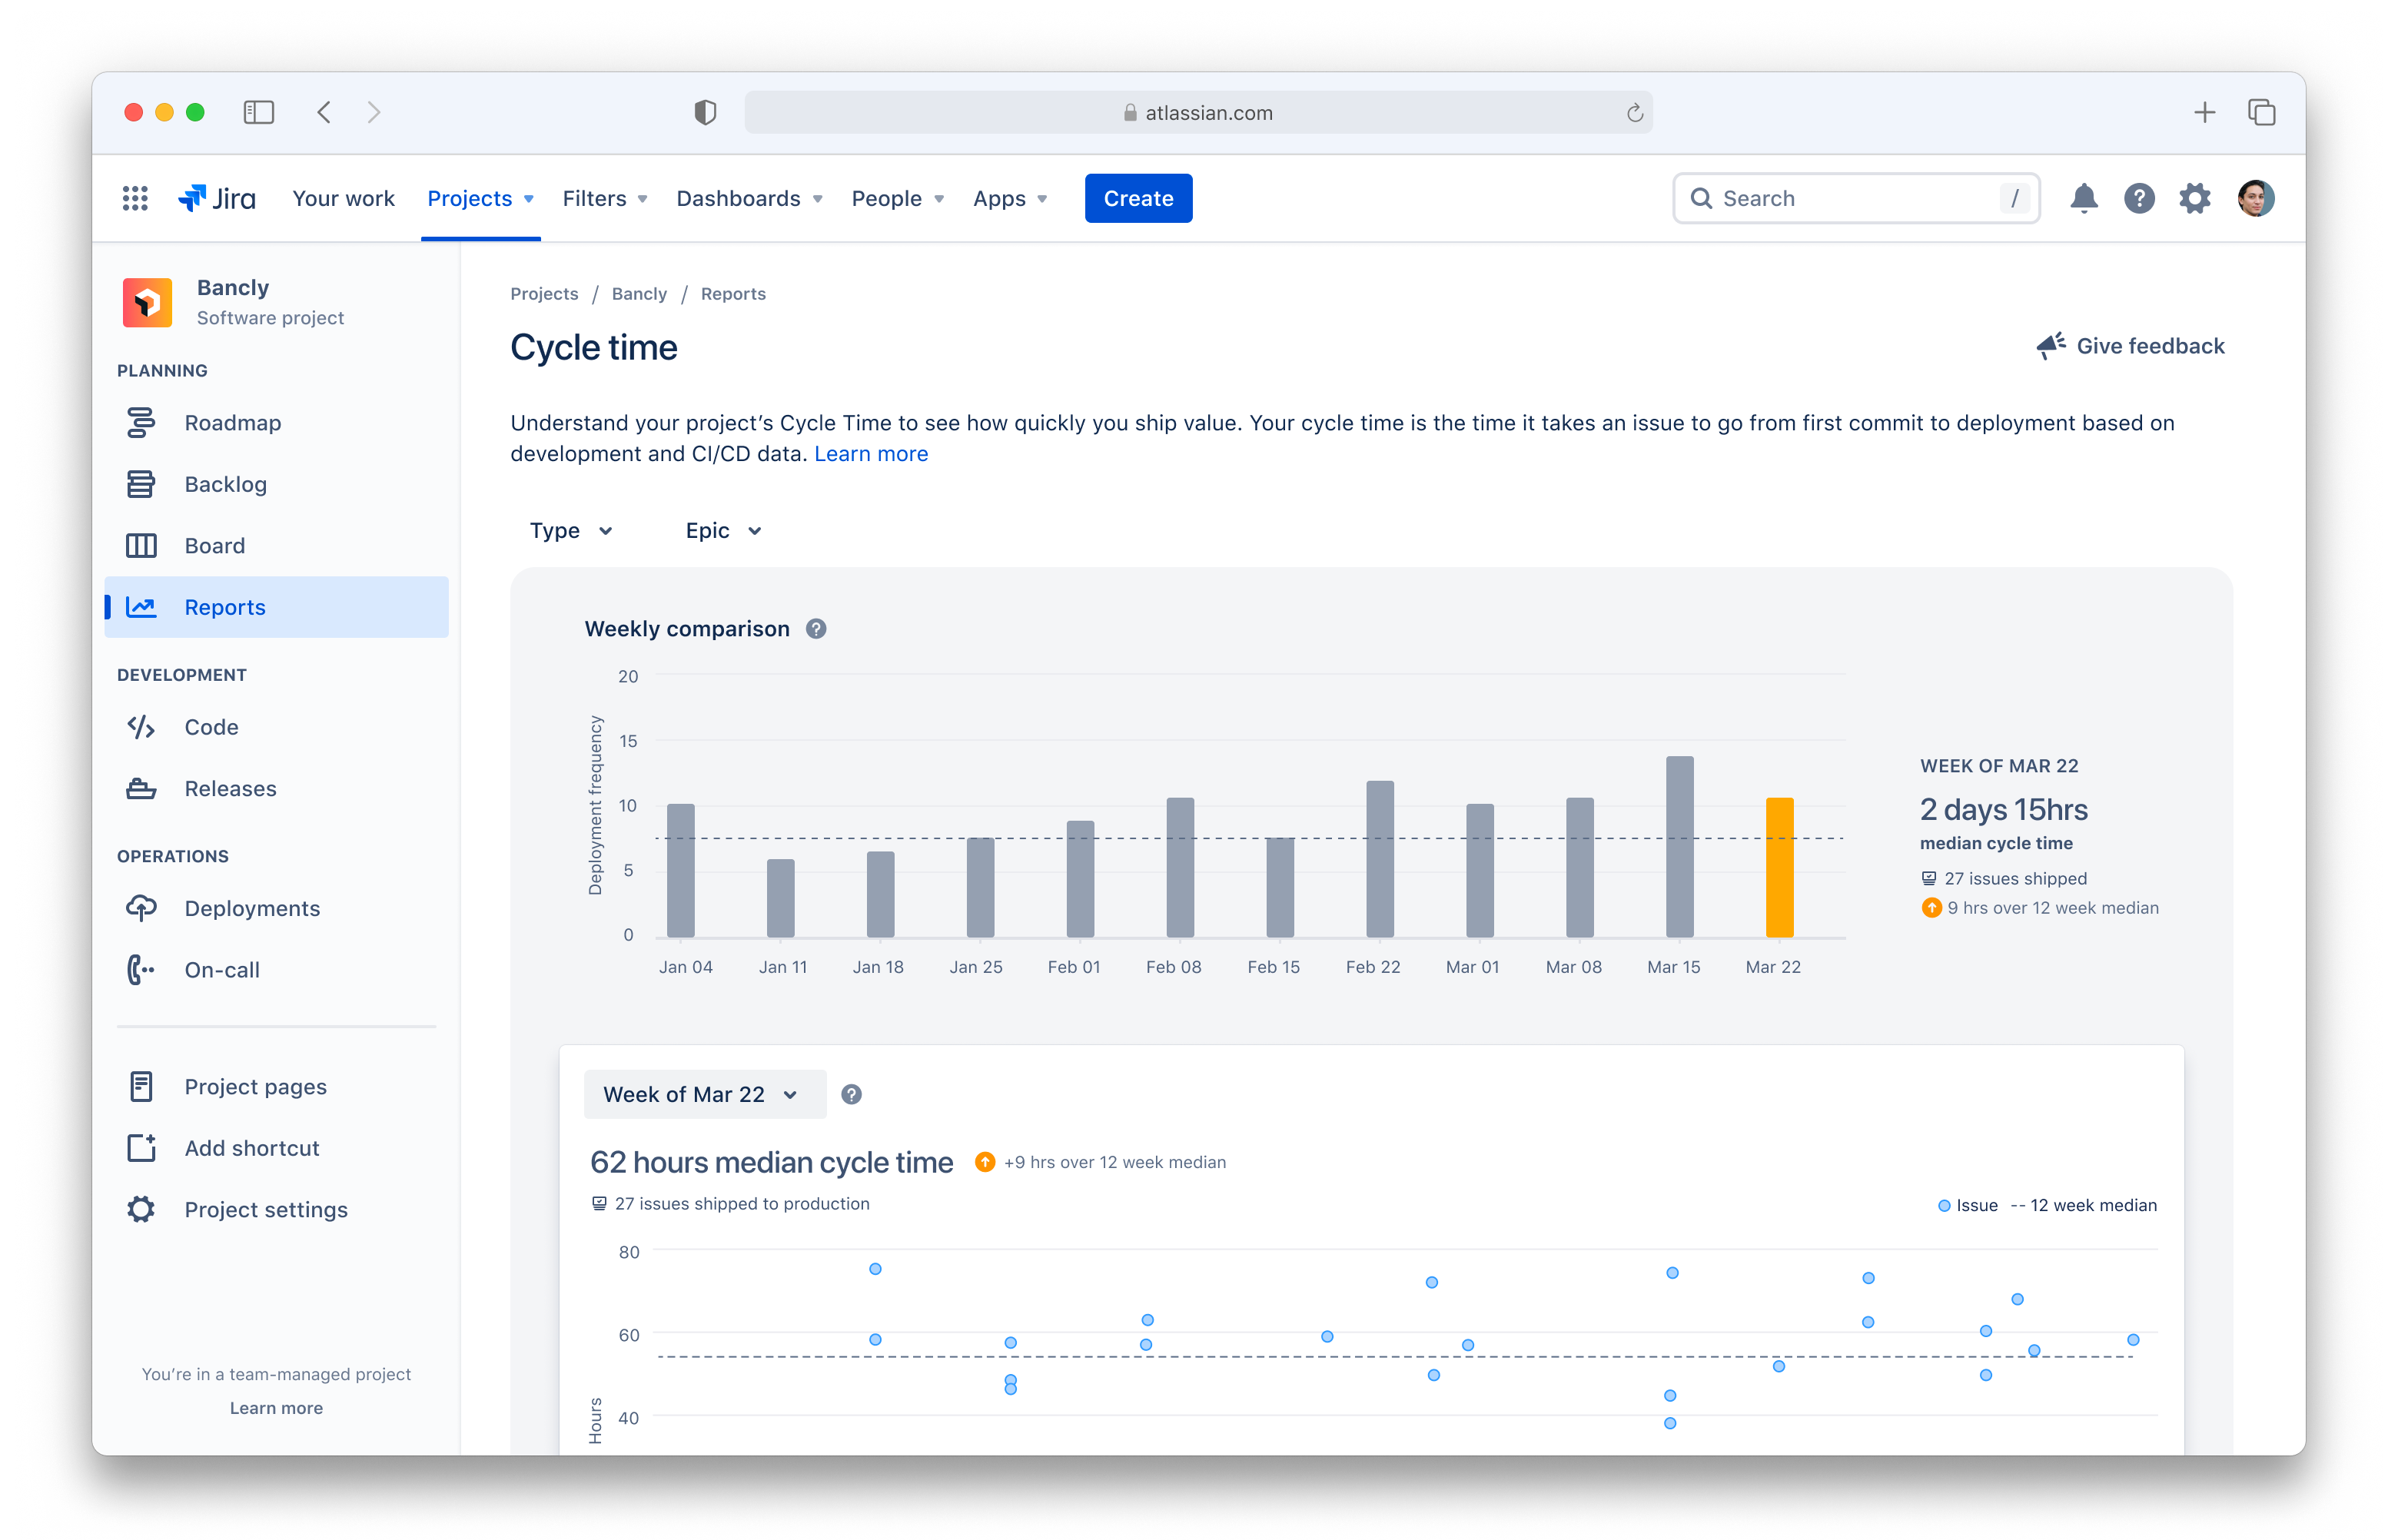Select the orange Mar 22 bar

1779,868
